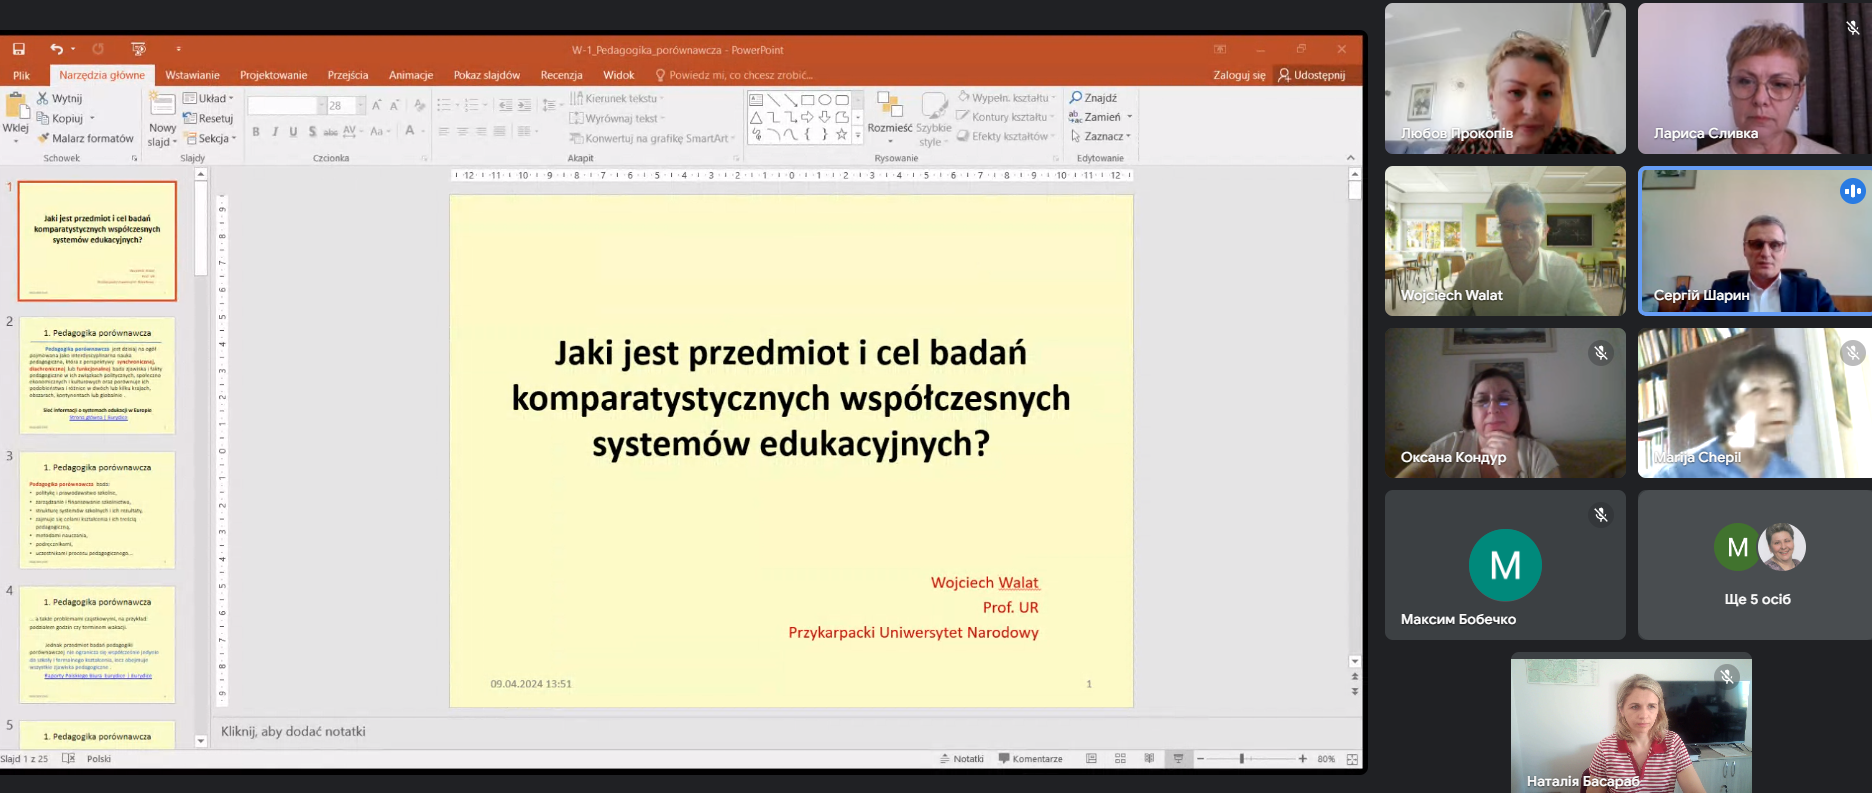Open Znajdź search tool
1872x793 pixels.
pos(1093,98)
